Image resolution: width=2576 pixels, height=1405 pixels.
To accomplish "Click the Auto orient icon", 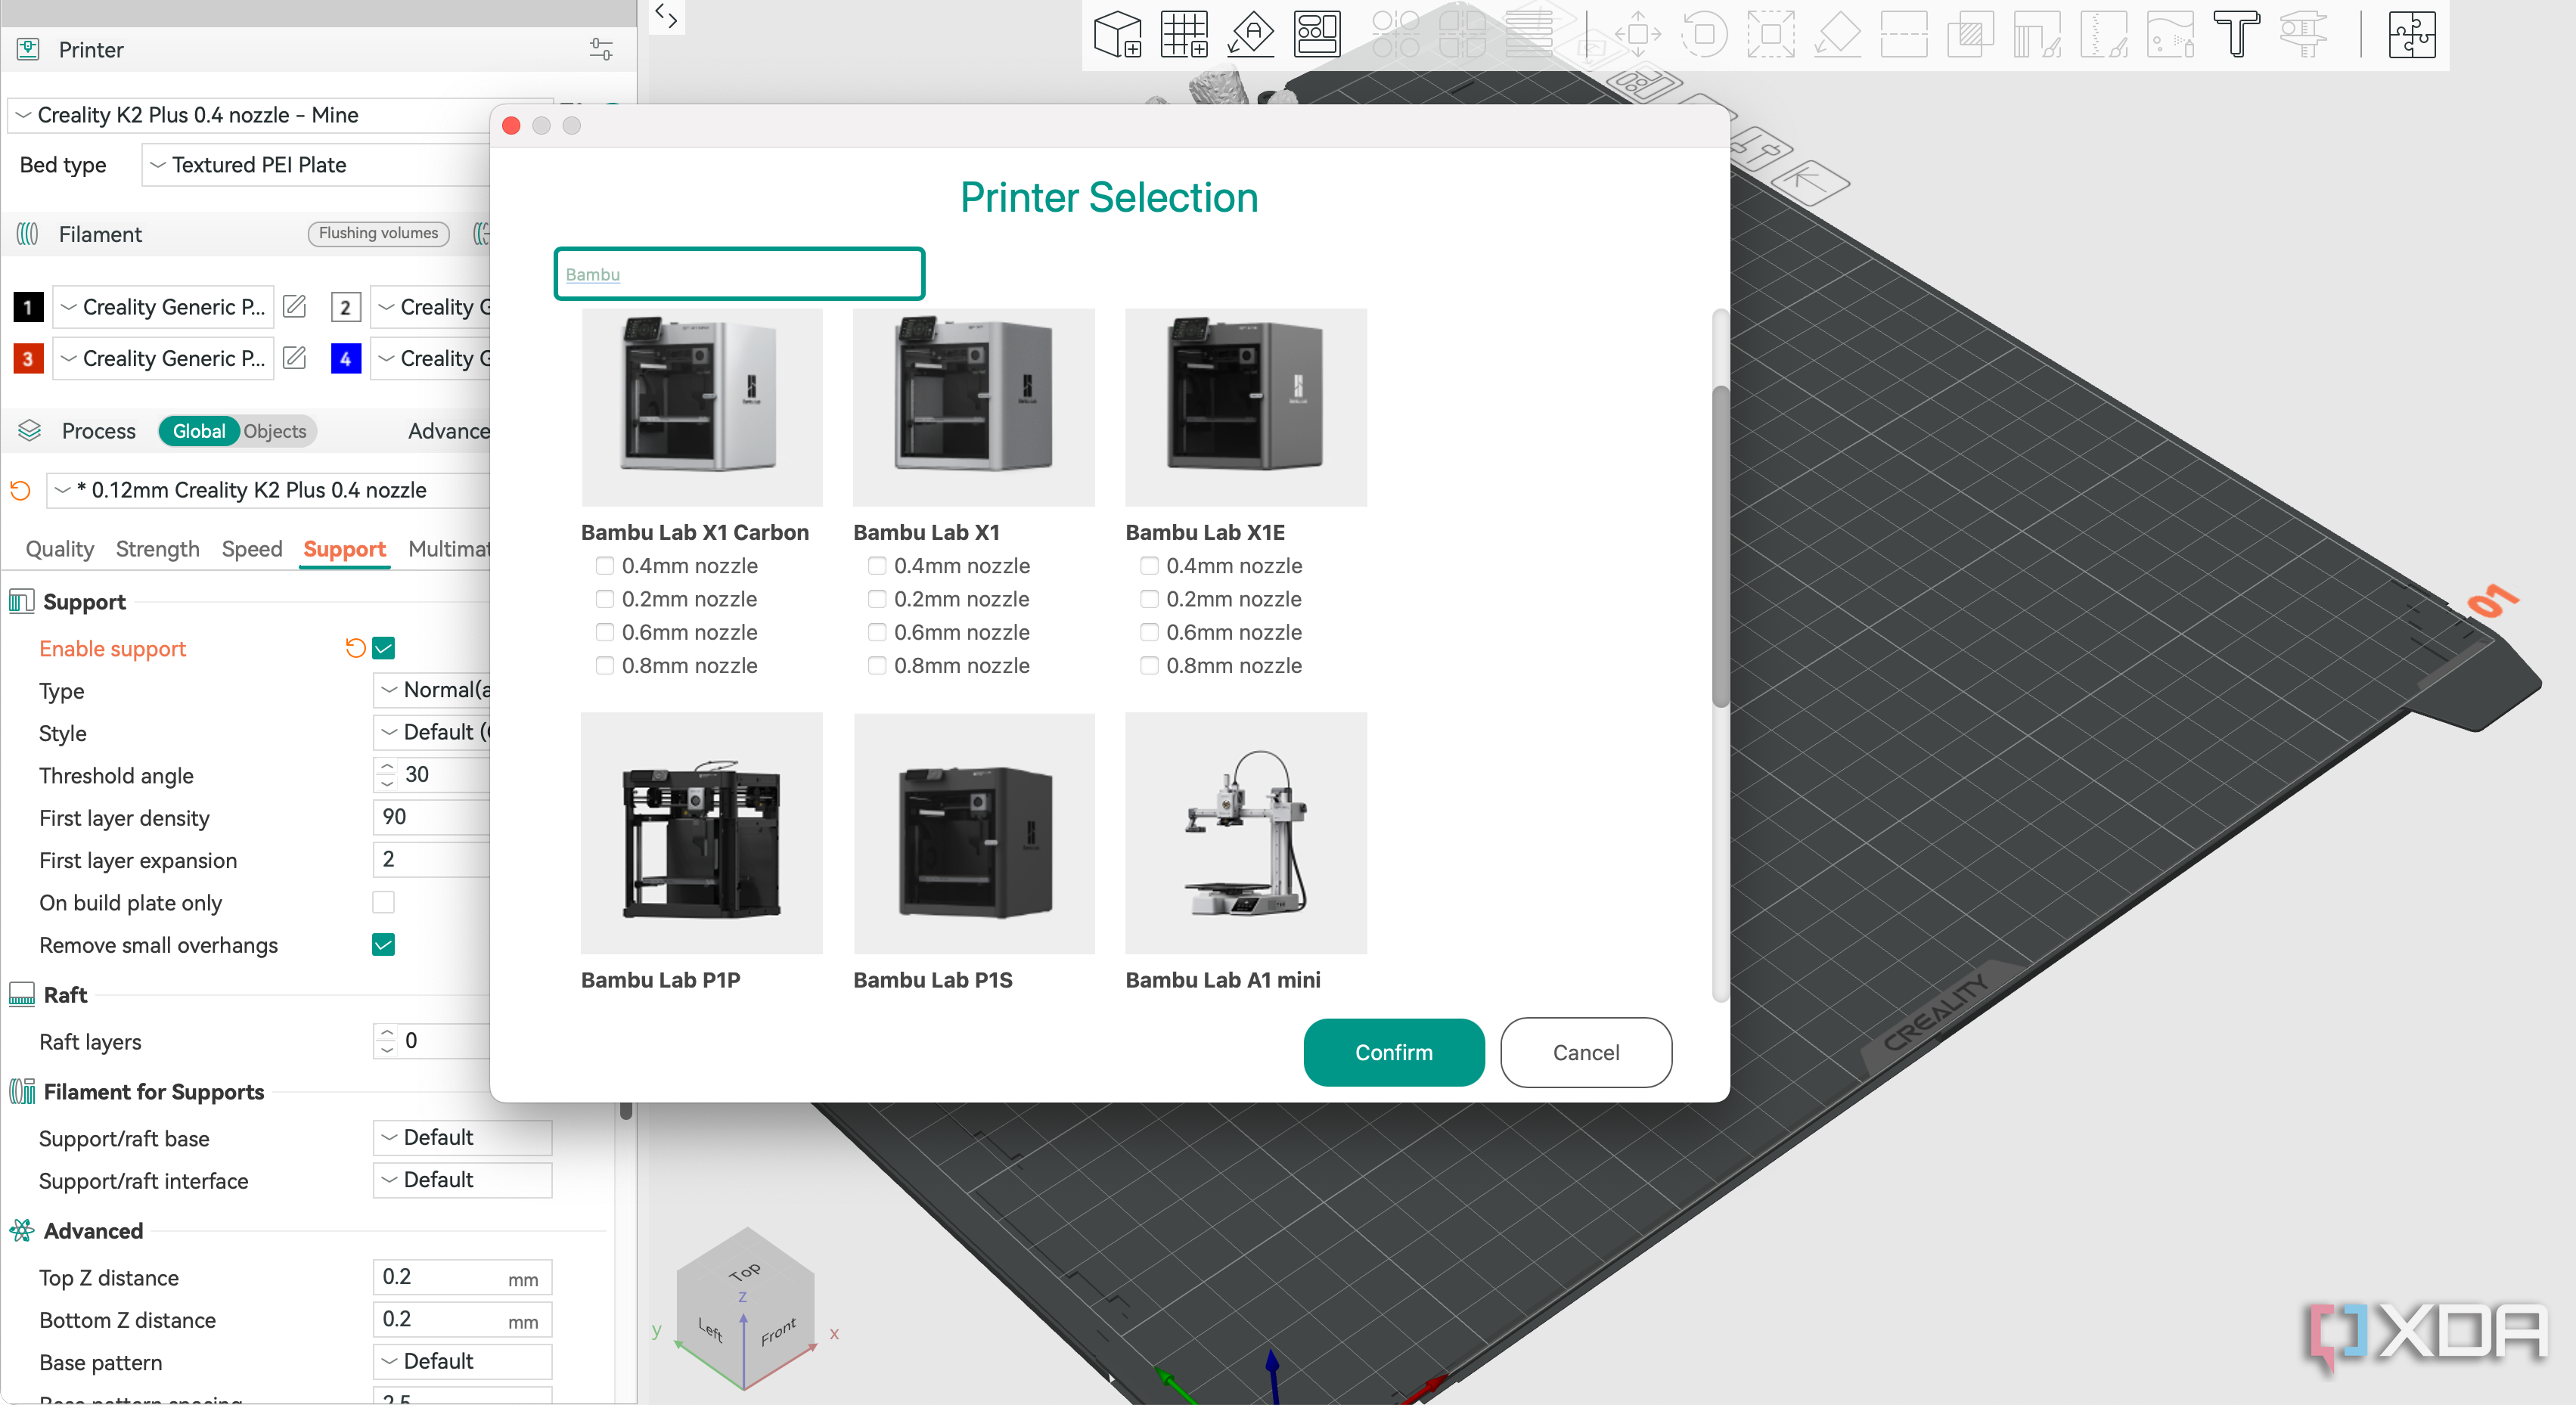I will pos(1250,34).
